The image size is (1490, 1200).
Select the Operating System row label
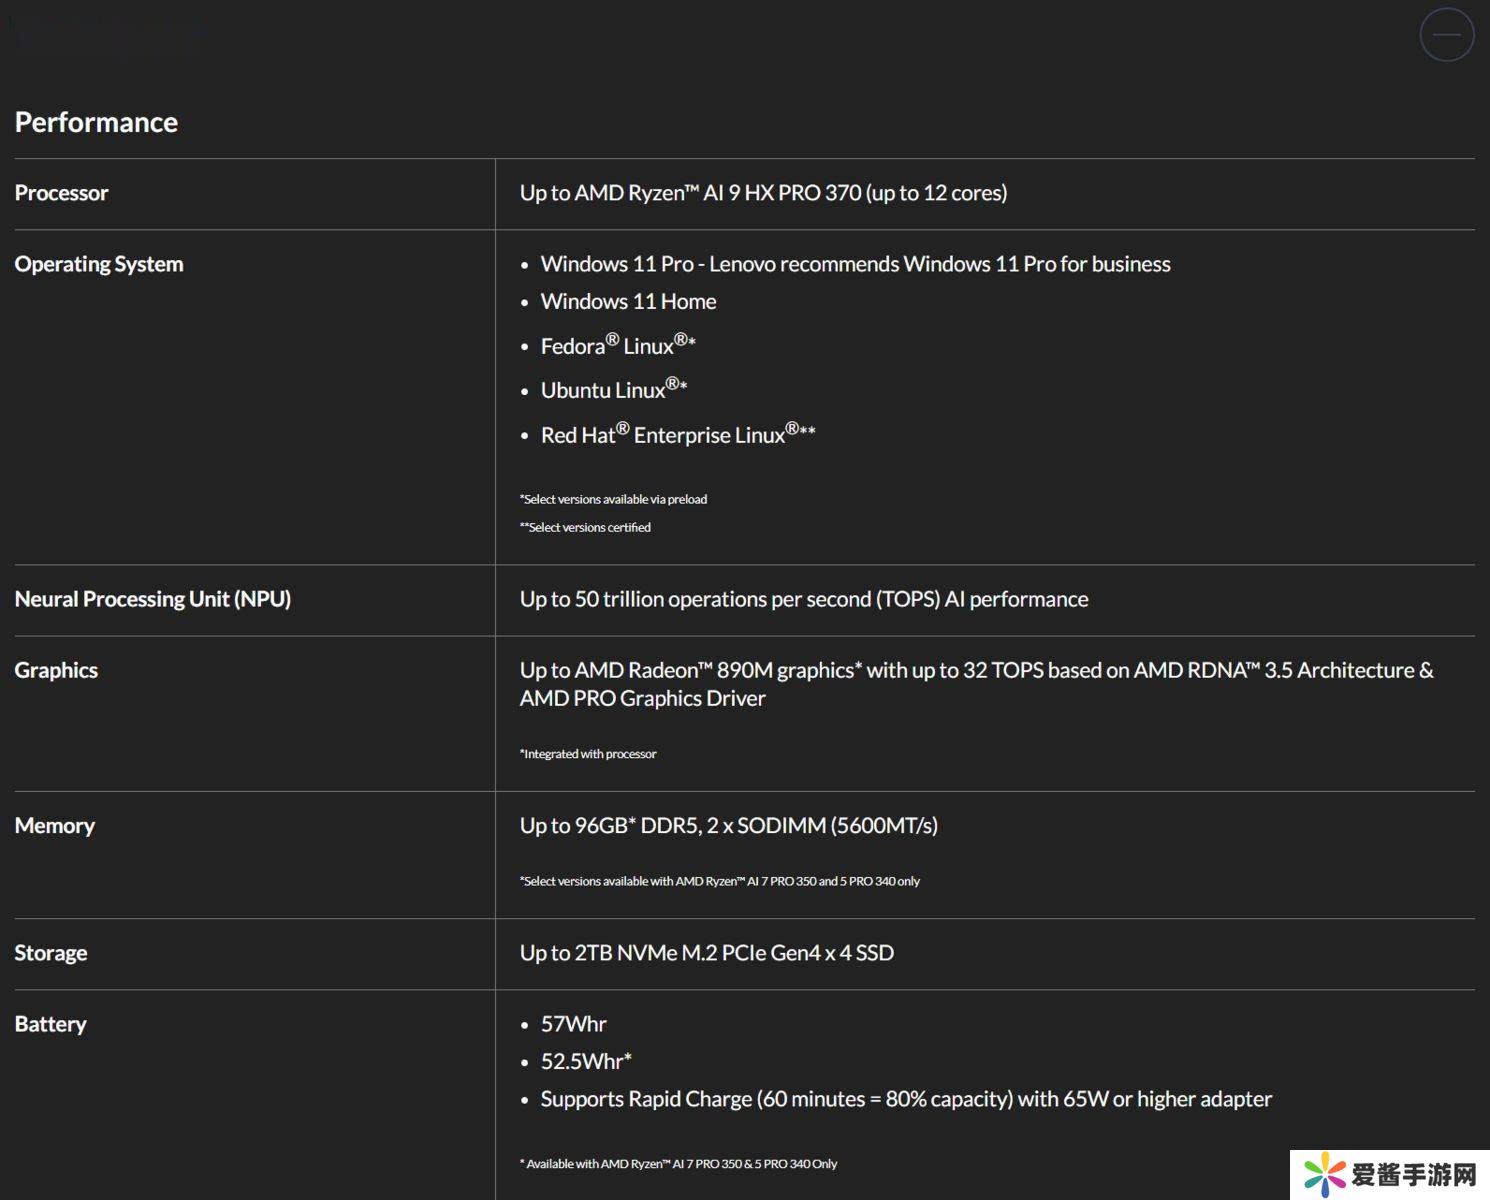tap(99, 264)
